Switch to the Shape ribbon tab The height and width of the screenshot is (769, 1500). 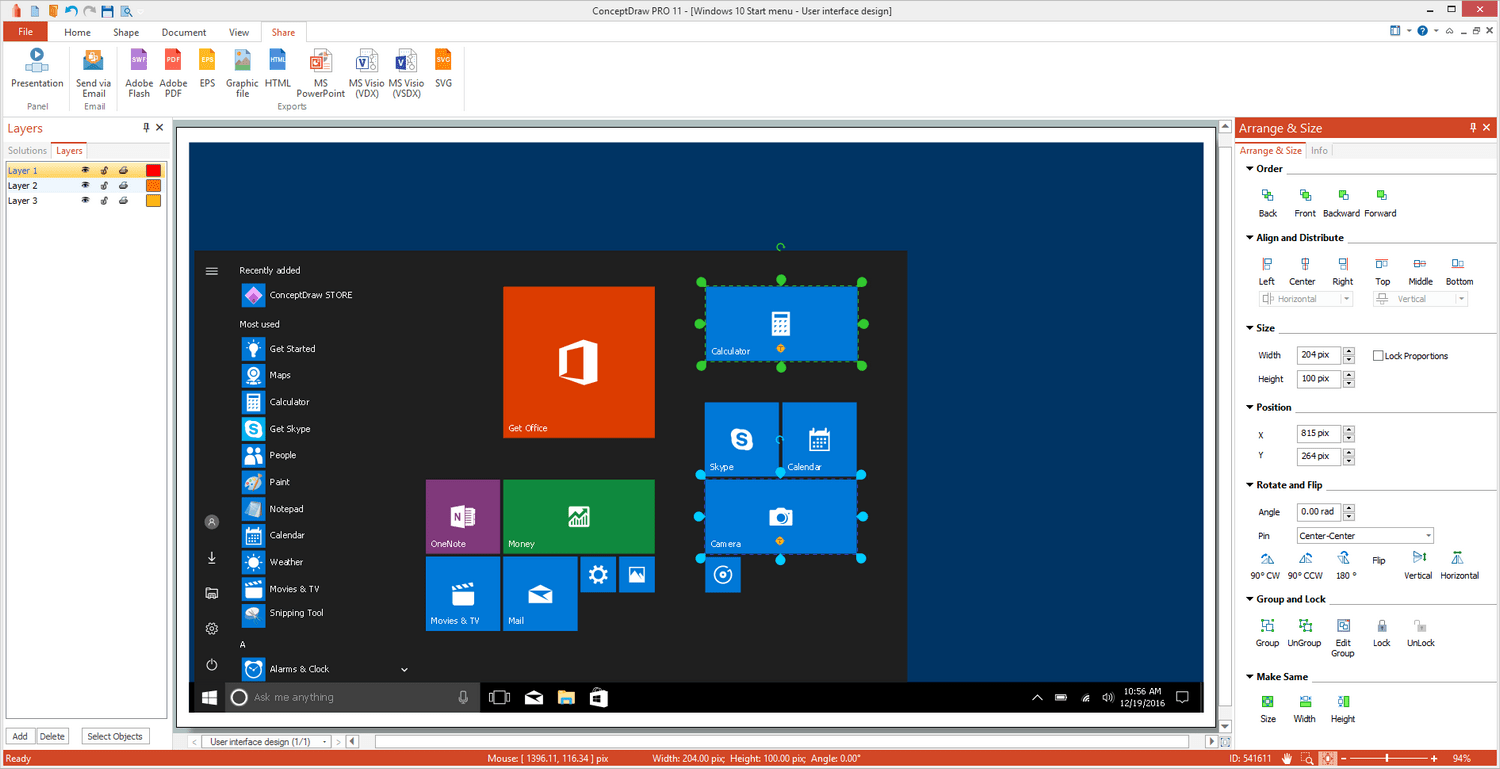coord(125,31)
